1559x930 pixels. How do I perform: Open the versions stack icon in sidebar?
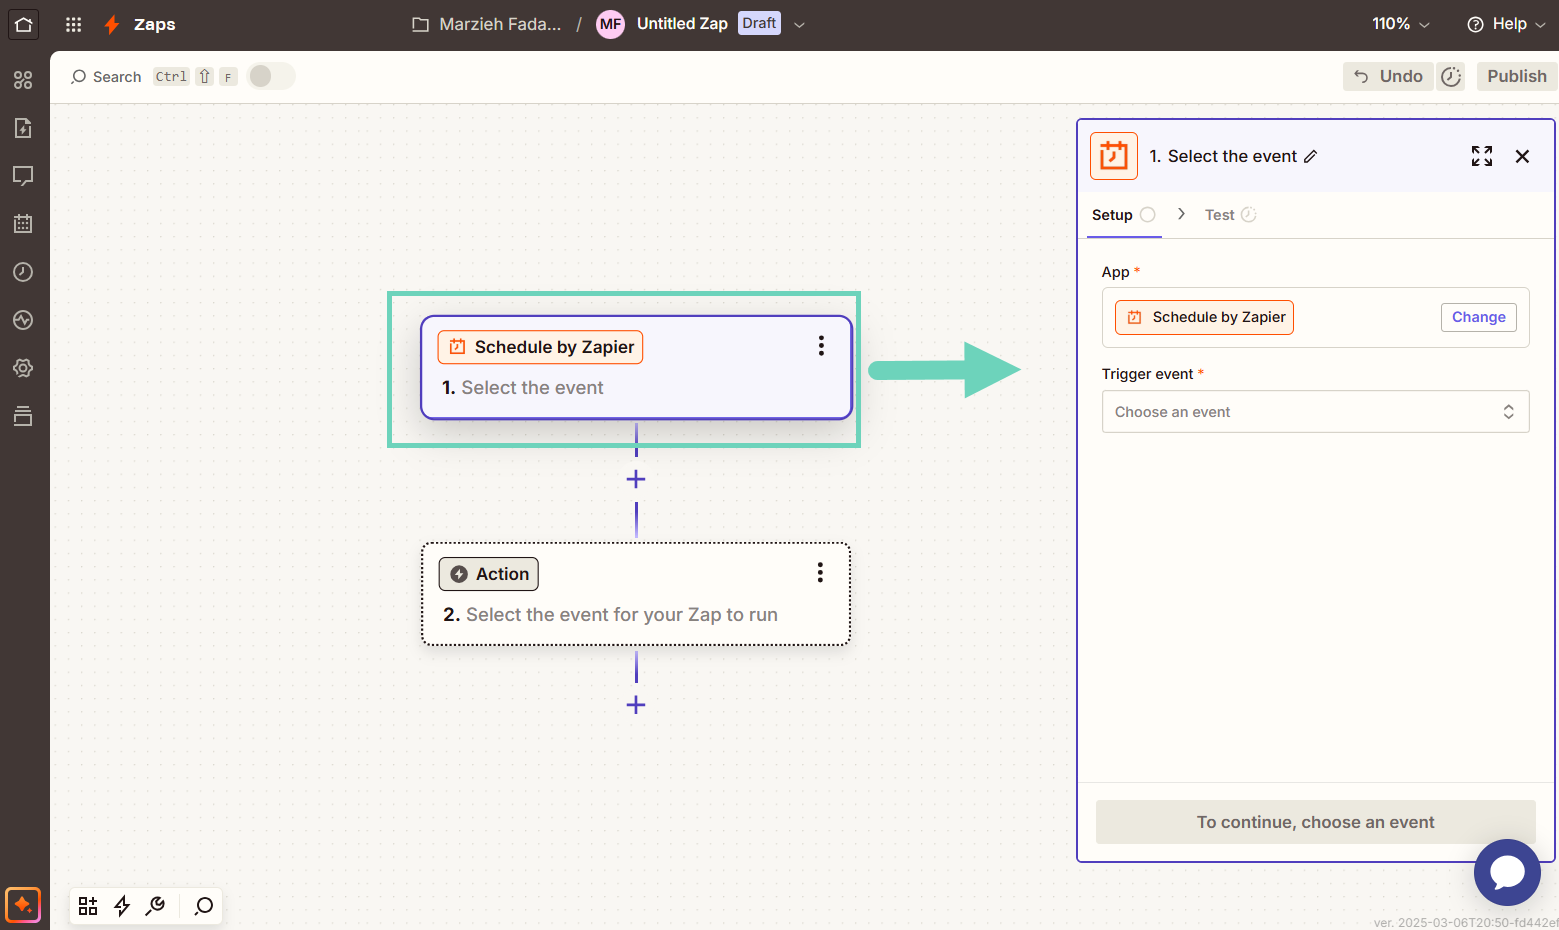pos(23,416)
